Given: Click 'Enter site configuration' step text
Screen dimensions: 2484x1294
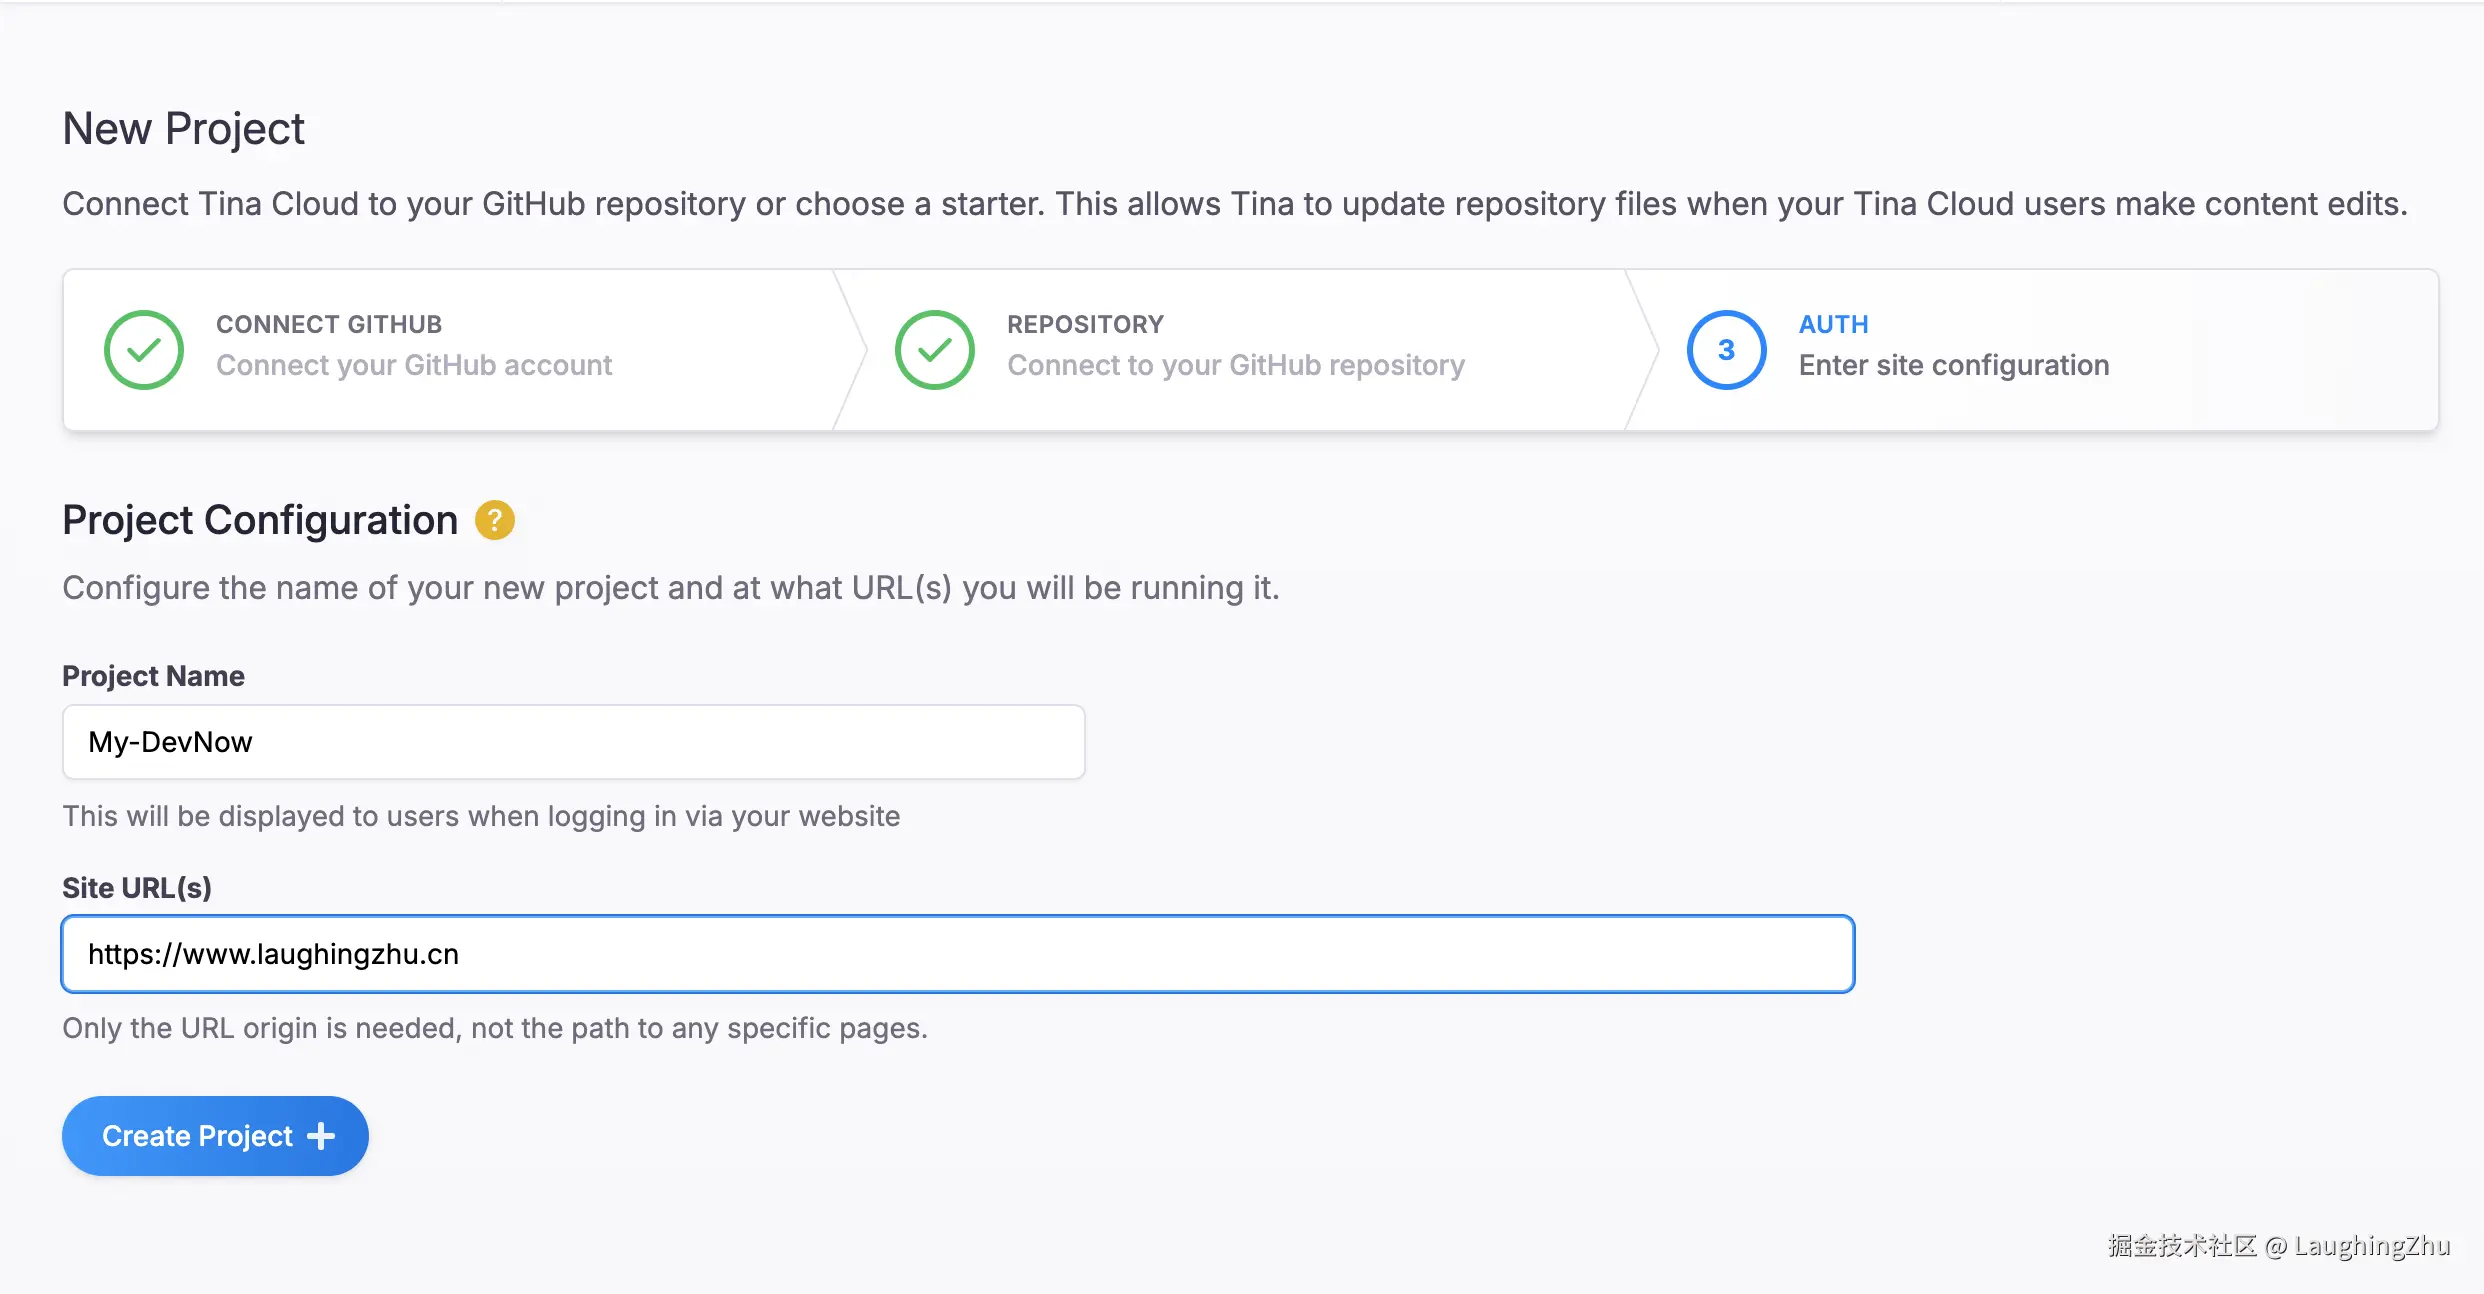Looking at the screenshot, I should (1954, 365).
